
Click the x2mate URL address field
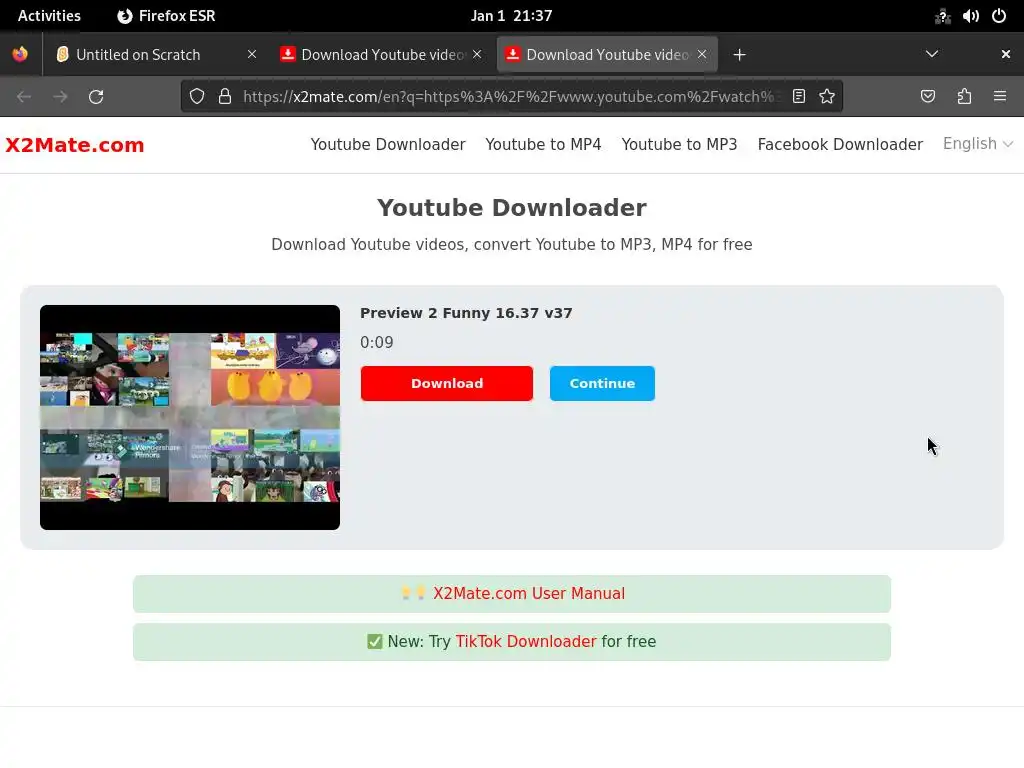(x=509, y=97)
